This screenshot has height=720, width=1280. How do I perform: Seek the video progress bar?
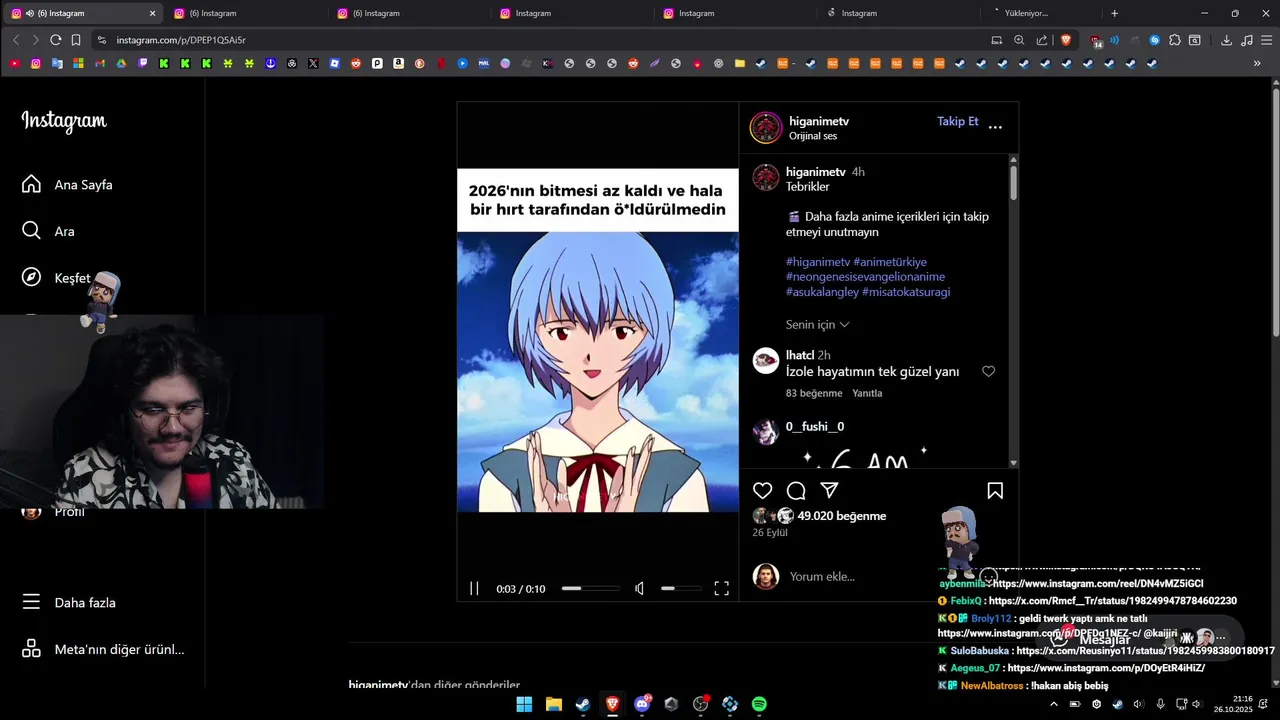click(590, 589)
